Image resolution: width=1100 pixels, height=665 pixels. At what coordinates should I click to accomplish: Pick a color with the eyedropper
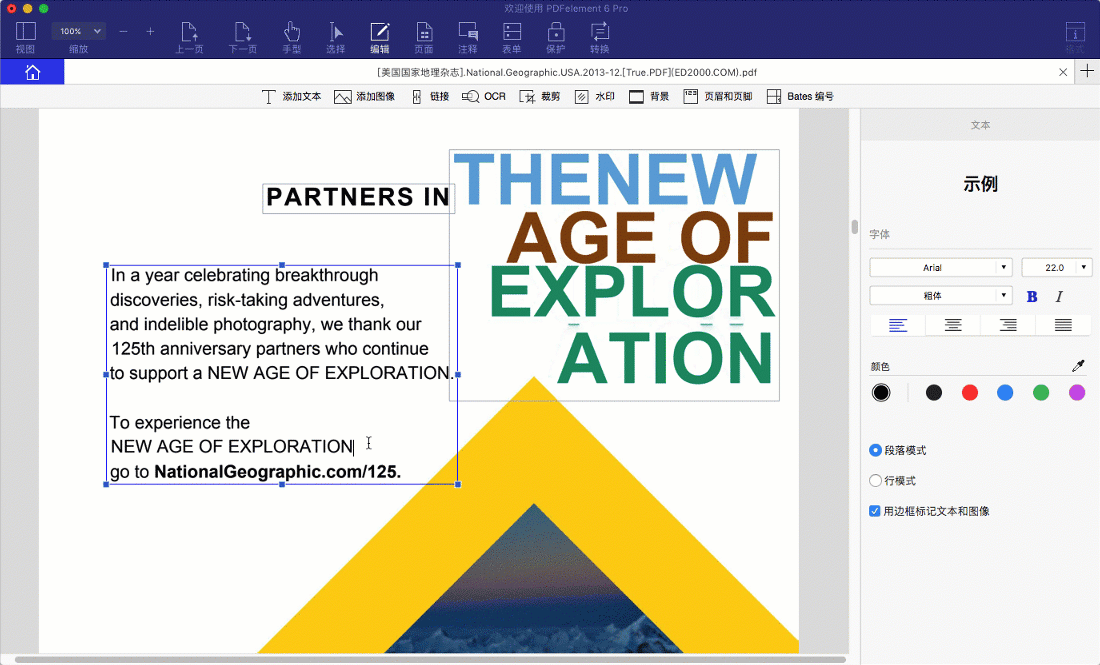(x=1078, y=365)
